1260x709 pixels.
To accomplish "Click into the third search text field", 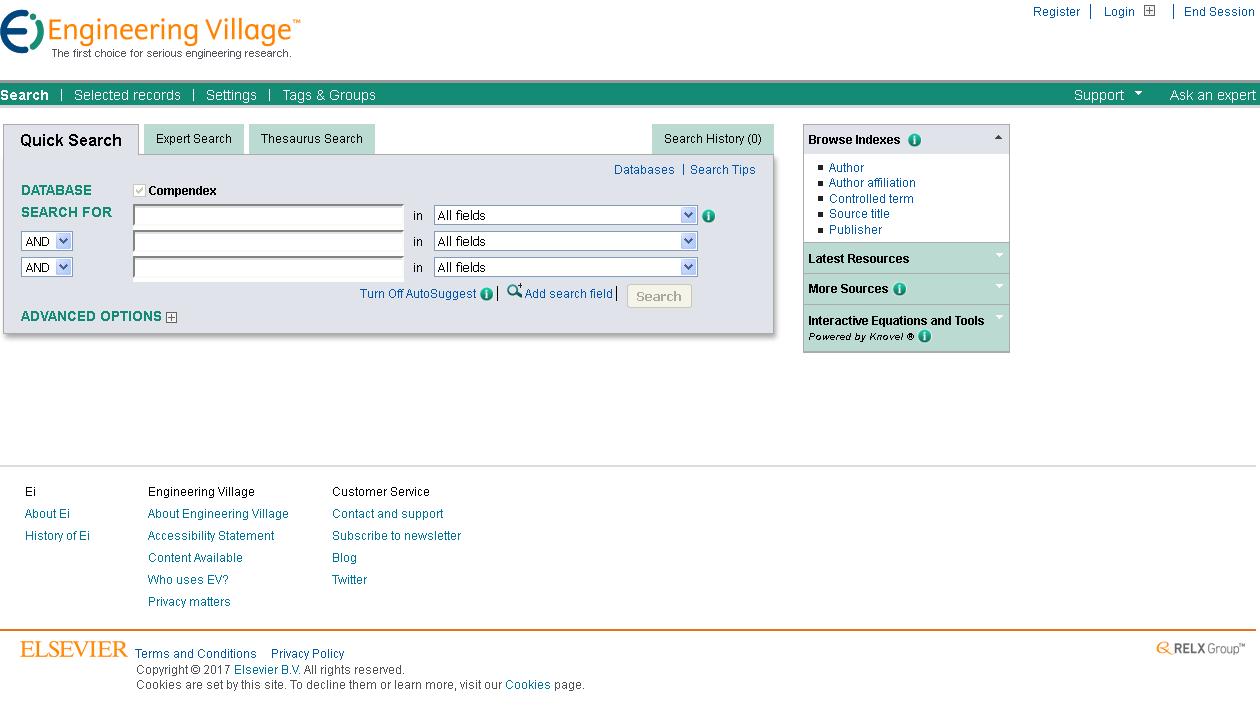I will 269,268.
